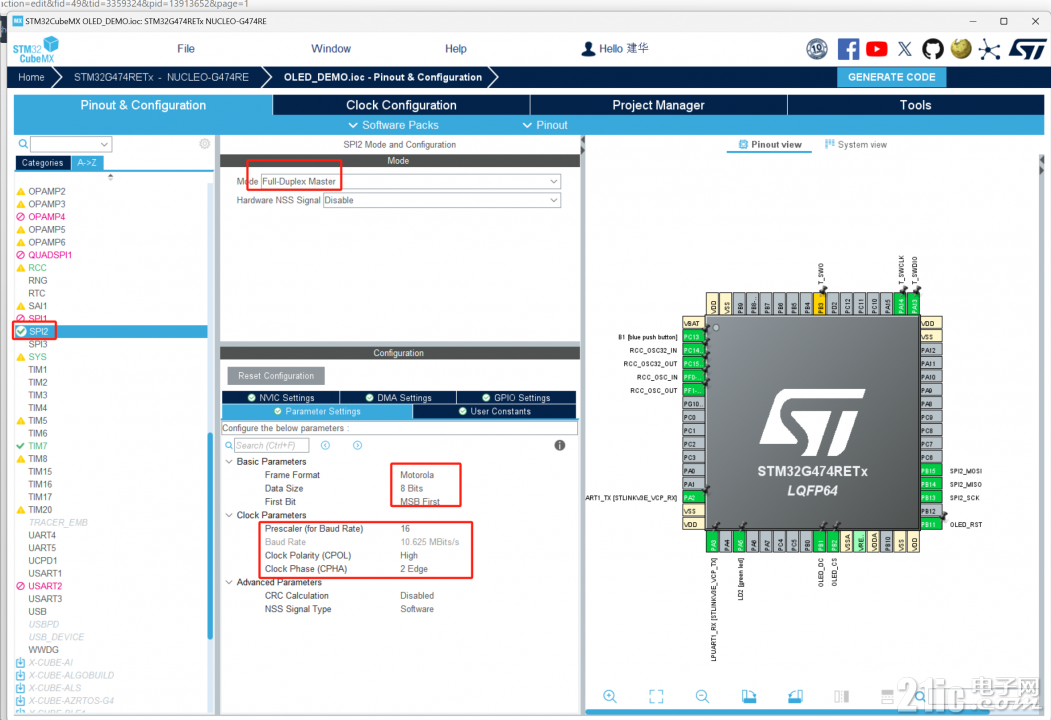
Task: Go to Home breadcrumb
Action: tap(32, 77)
